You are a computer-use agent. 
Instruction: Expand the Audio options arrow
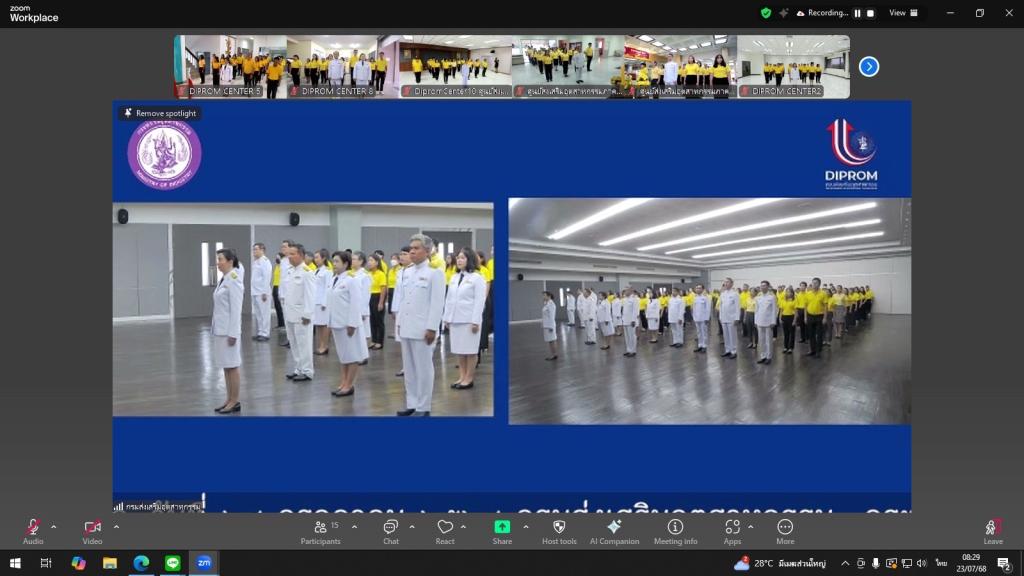point(54,526)
